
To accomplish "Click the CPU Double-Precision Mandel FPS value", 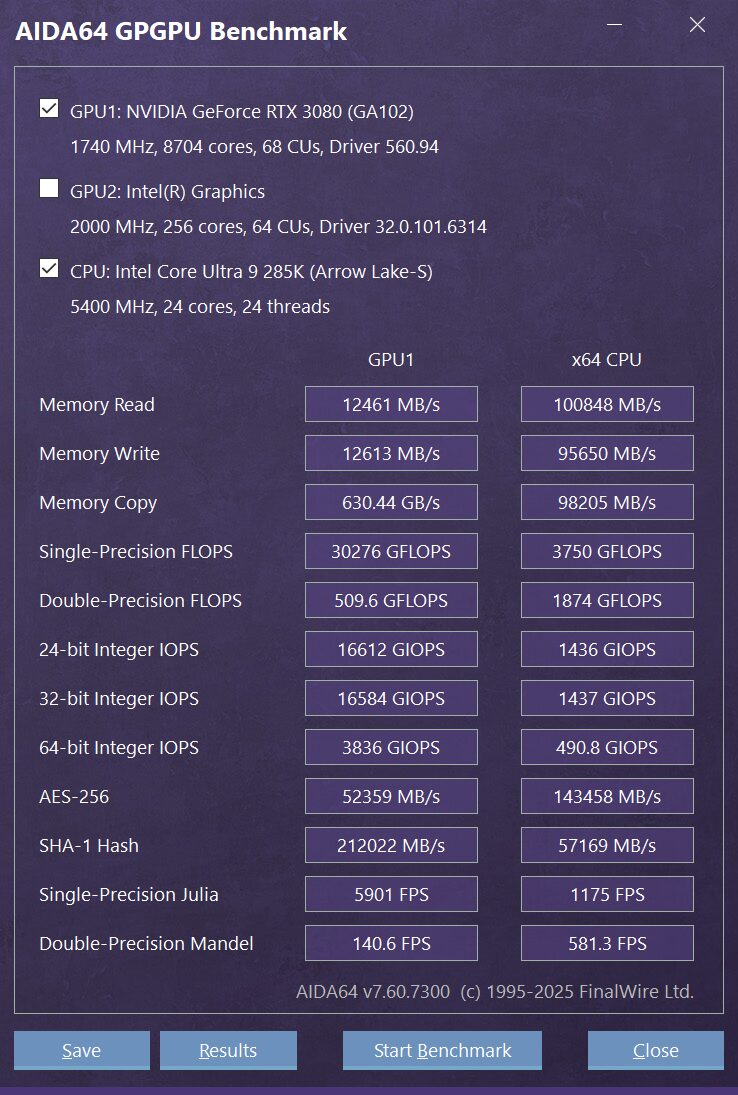I will tap(607, 943).
